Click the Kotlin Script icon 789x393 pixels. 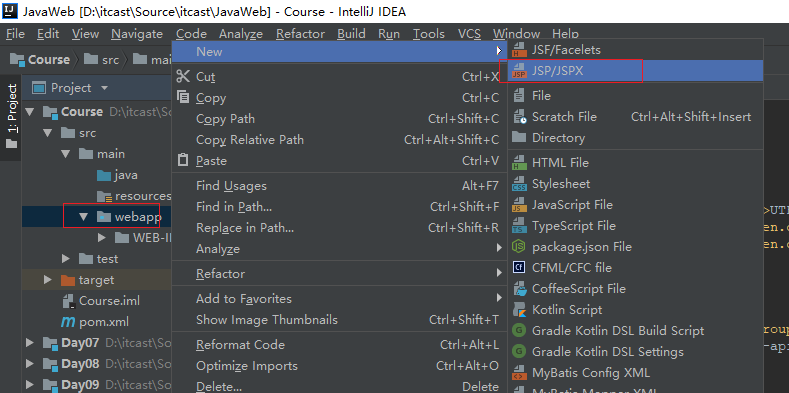pyautogui.click(x=519, y=310)
